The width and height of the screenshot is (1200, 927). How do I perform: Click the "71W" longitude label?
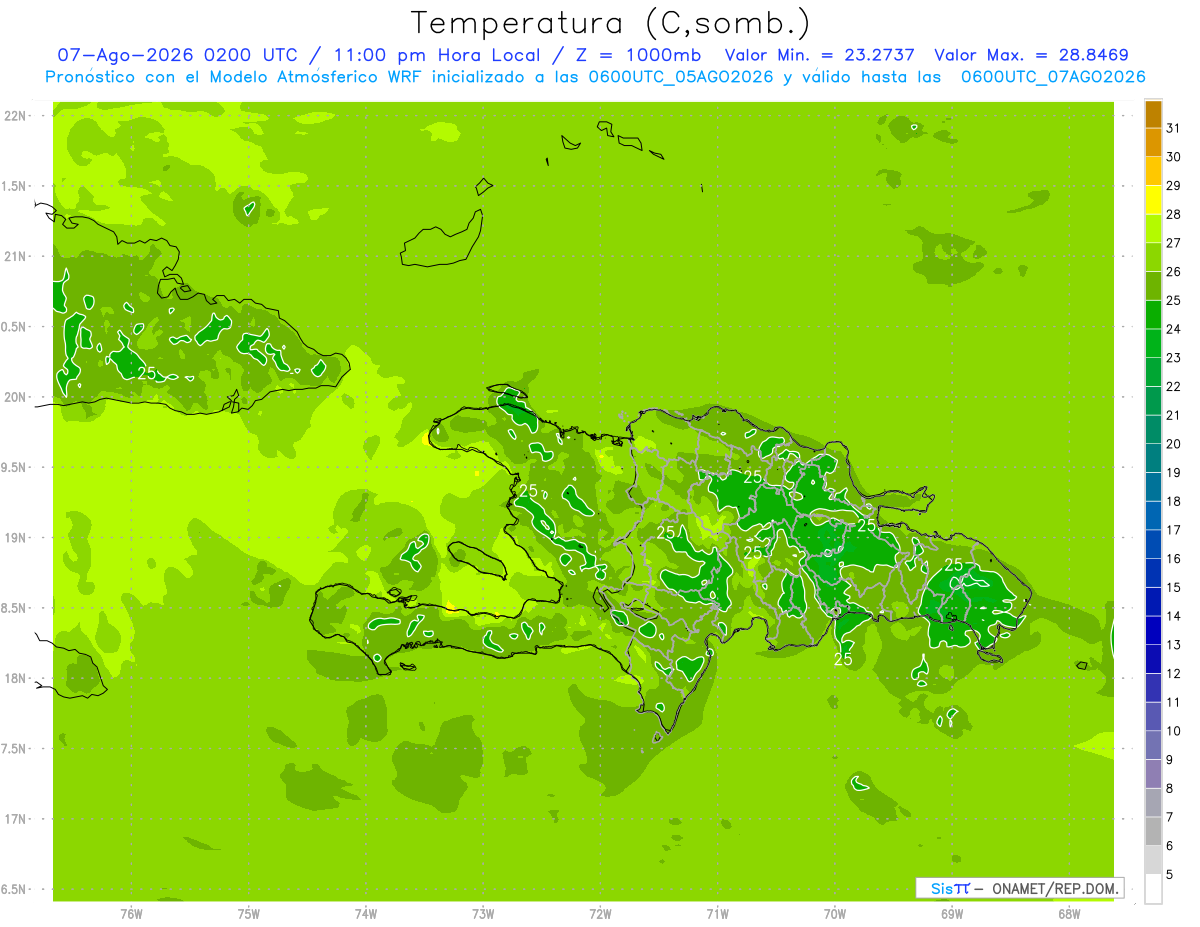717,913
